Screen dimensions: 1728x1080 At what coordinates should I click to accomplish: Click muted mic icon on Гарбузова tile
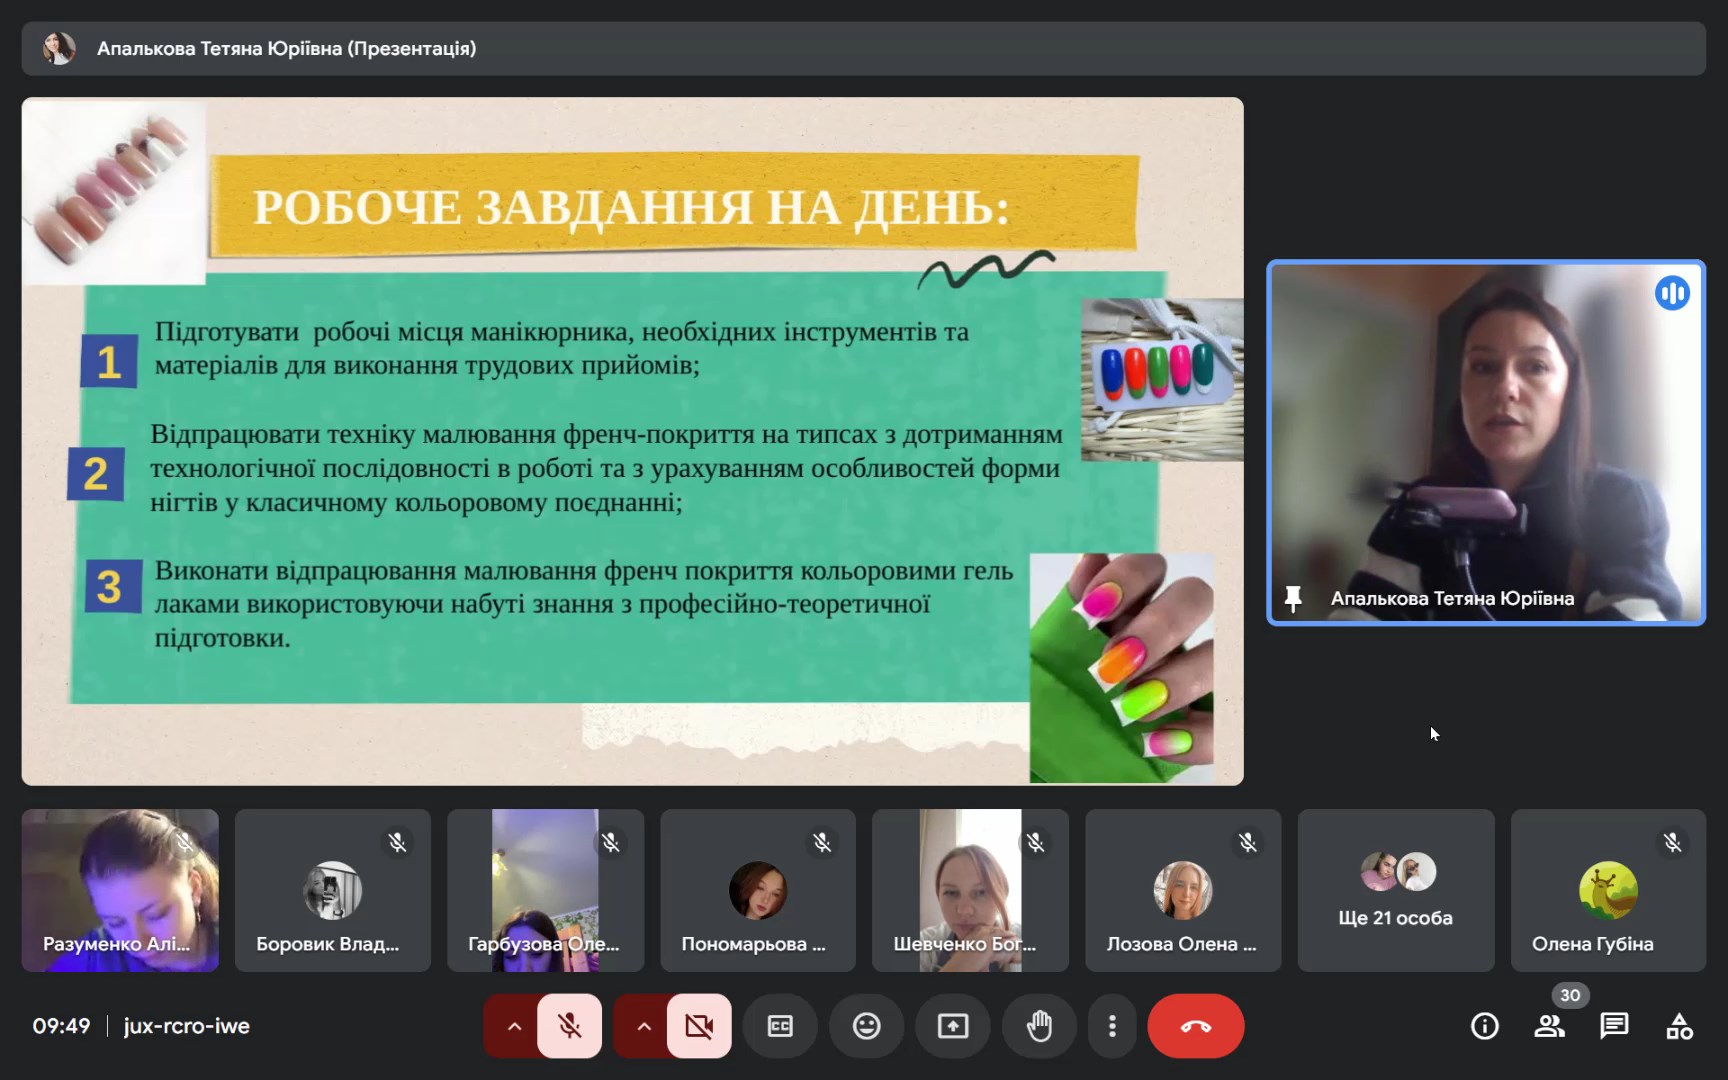tap(611, 843)
